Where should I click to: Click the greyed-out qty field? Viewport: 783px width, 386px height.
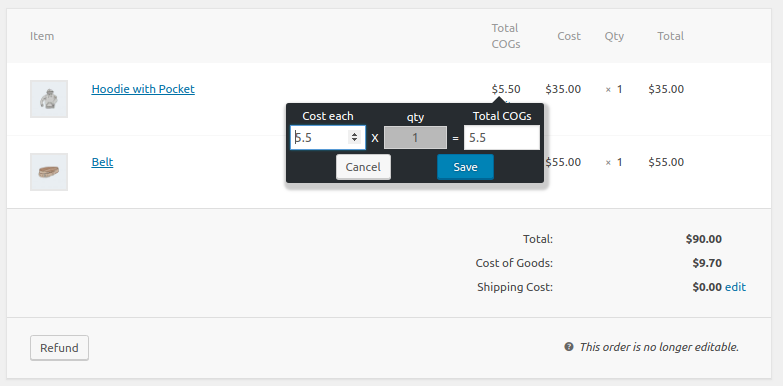(415, 137)
